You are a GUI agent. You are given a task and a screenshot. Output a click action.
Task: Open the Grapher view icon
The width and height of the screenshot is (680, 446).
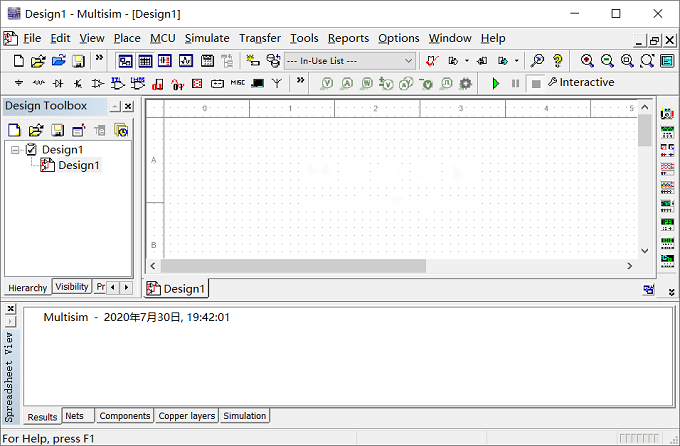[186, 61]
